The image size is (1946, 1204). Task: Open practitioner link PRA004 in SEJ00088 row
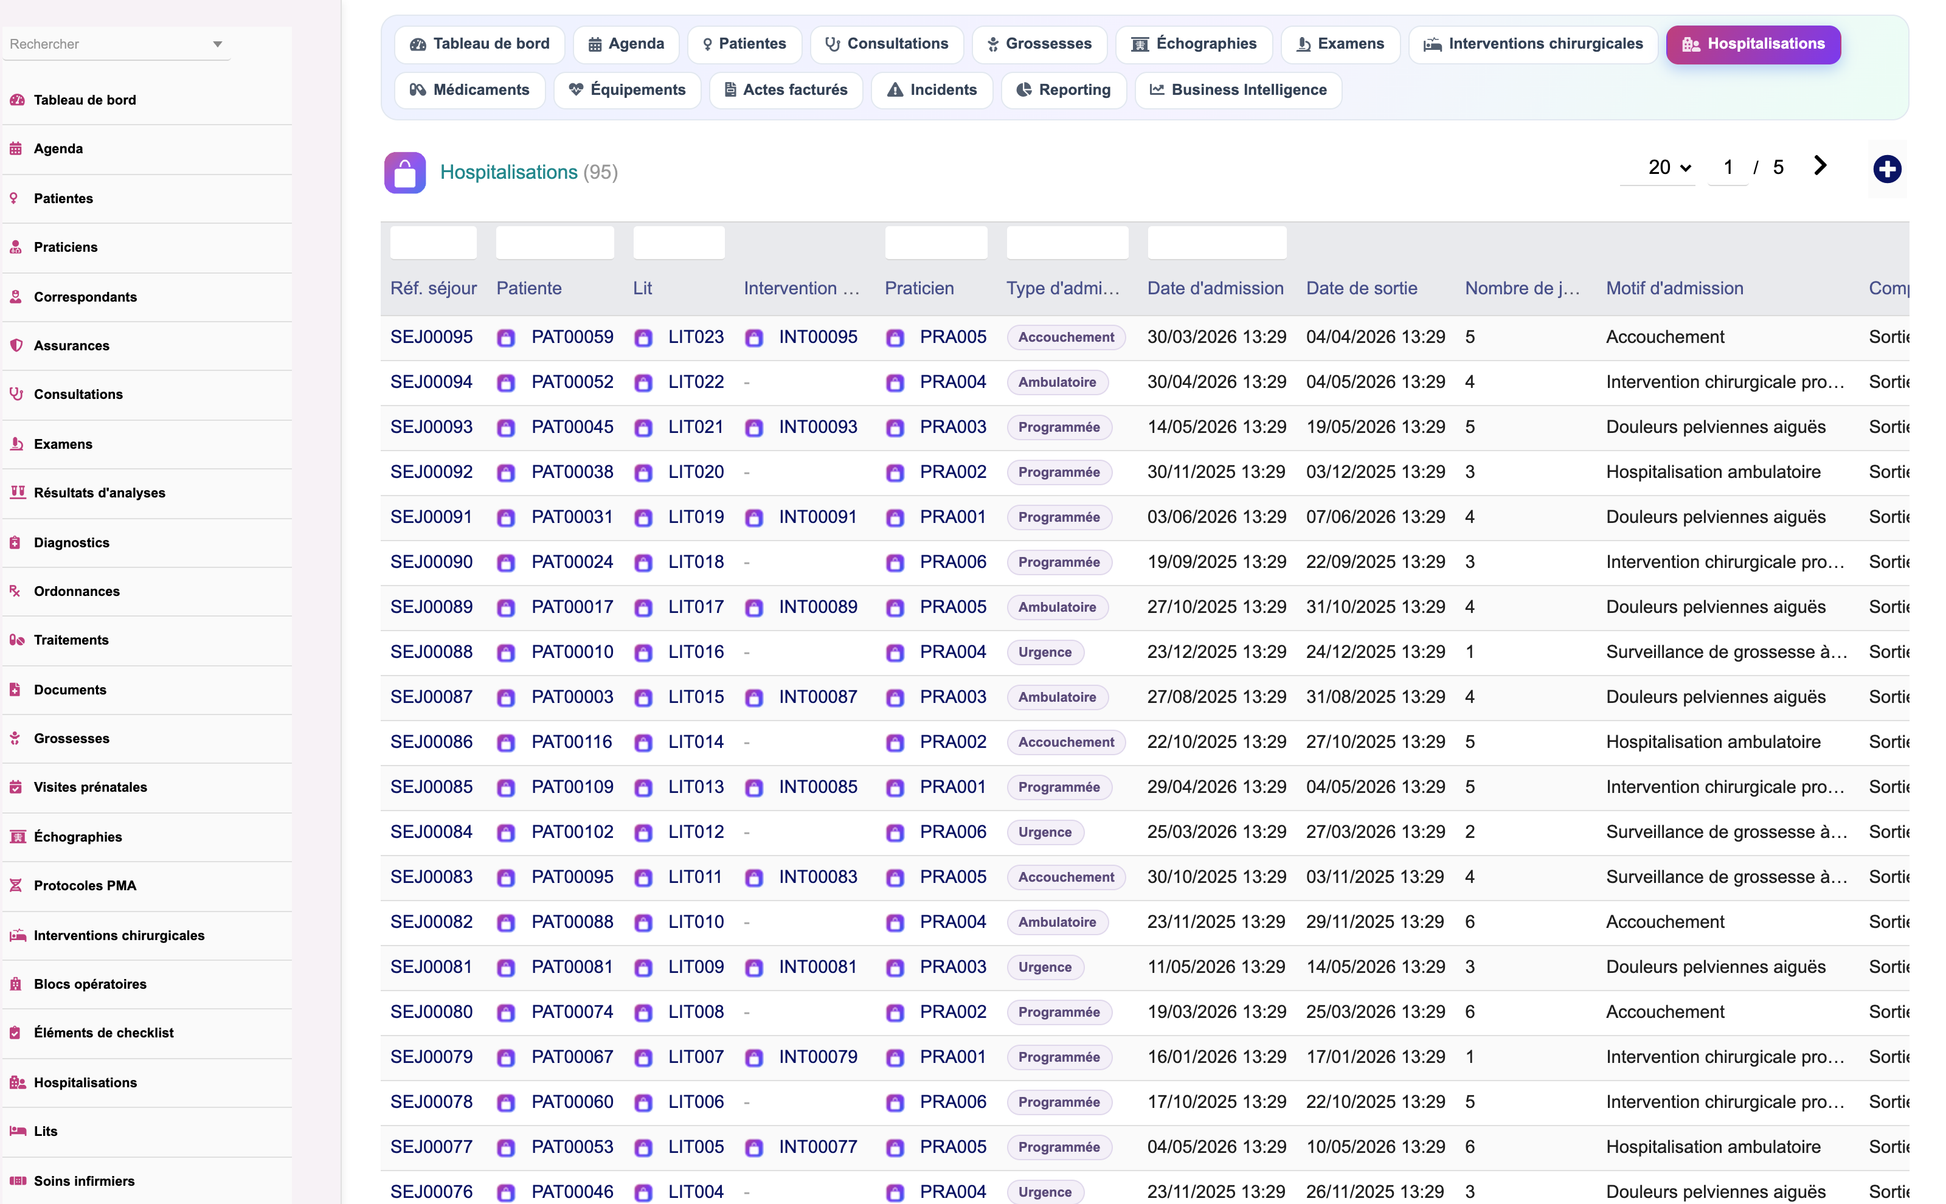pyautogui.click(x=953, y=652)
